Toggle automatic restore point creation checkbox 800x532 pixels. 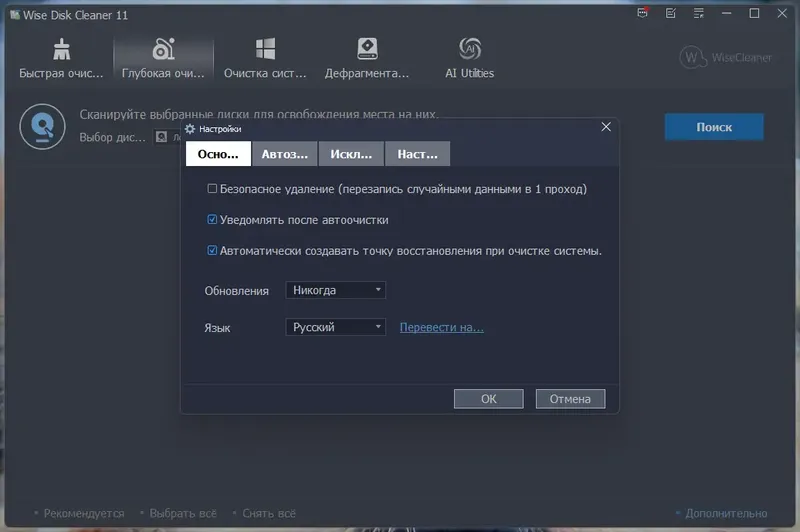(212, 250)
